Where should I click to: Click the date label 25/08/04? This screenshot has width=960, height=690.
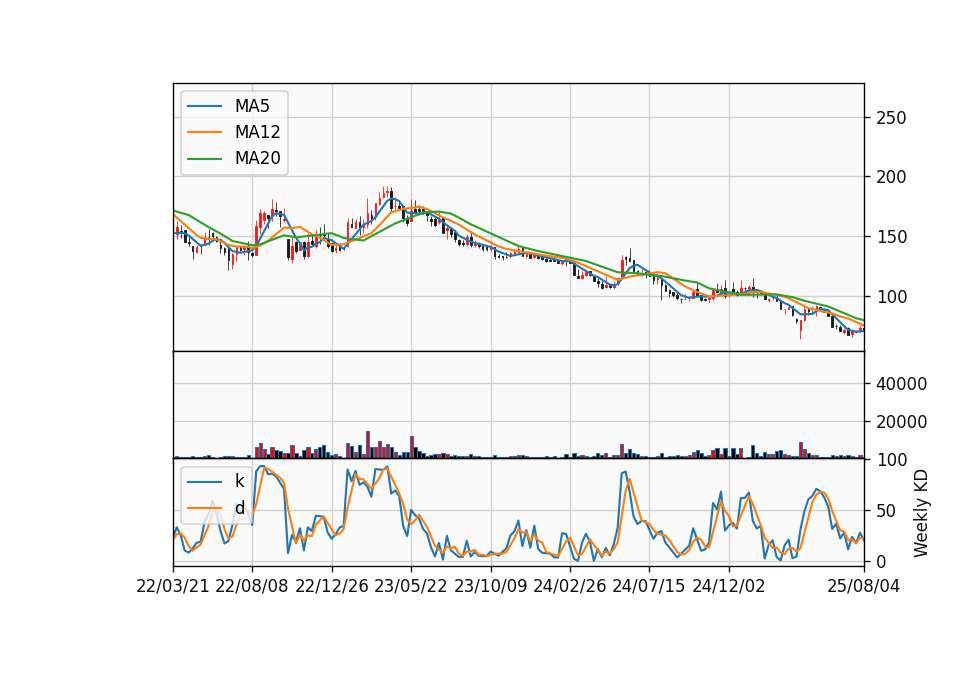point(864,586)
